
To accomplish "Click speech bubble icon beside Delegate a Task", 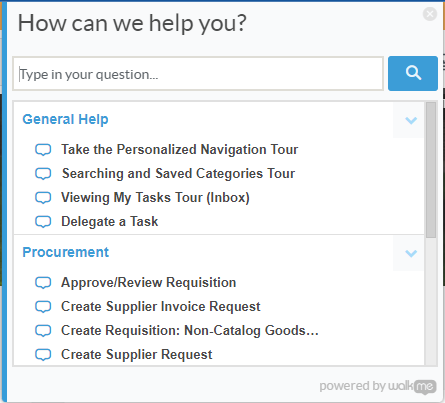I will tap(43, 222).
